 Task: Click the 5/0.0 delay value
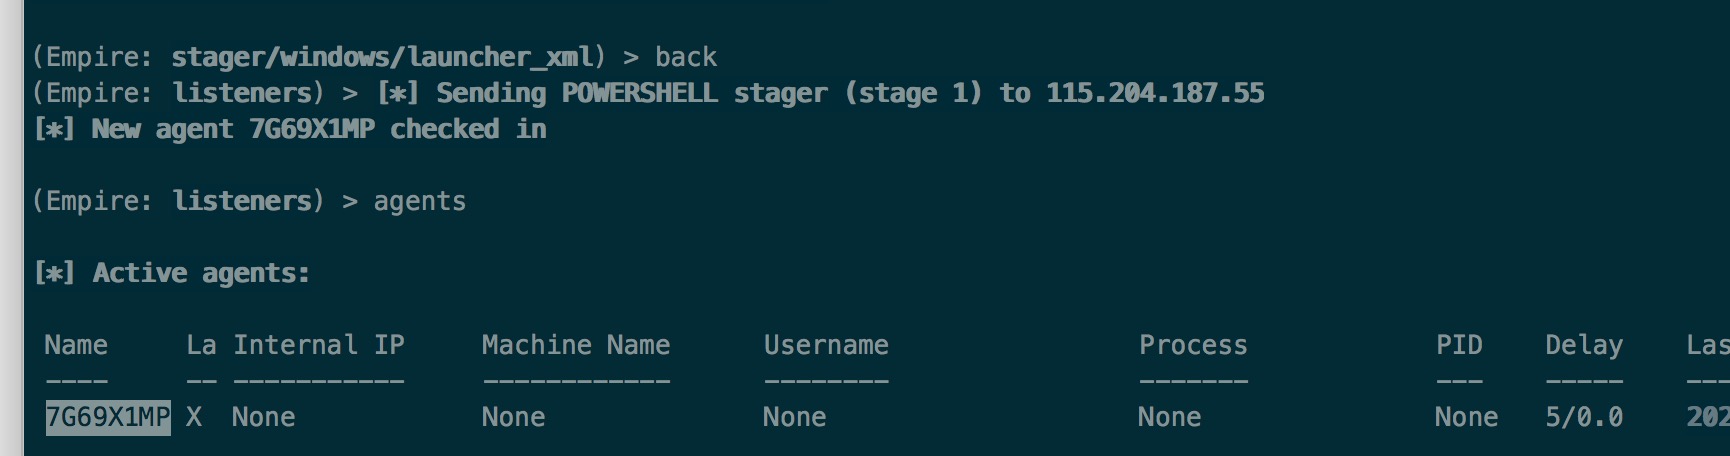[1584, 417]
